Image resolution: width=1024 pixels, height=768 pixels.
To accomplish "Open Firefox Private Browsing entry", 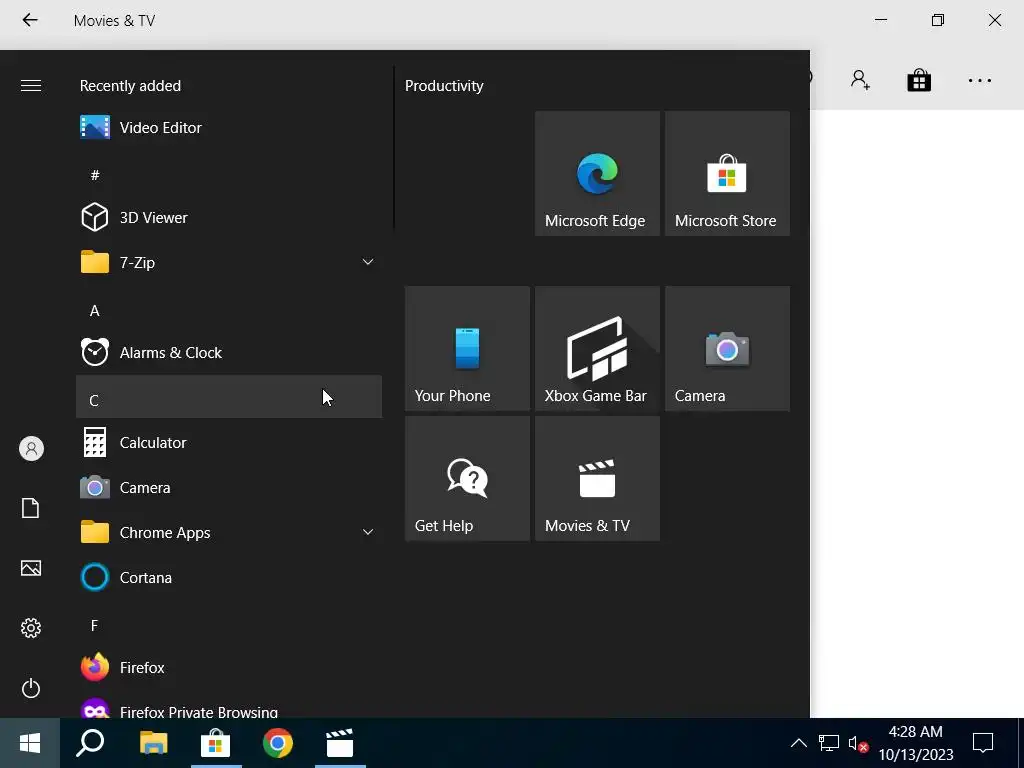I will (229, 708).
